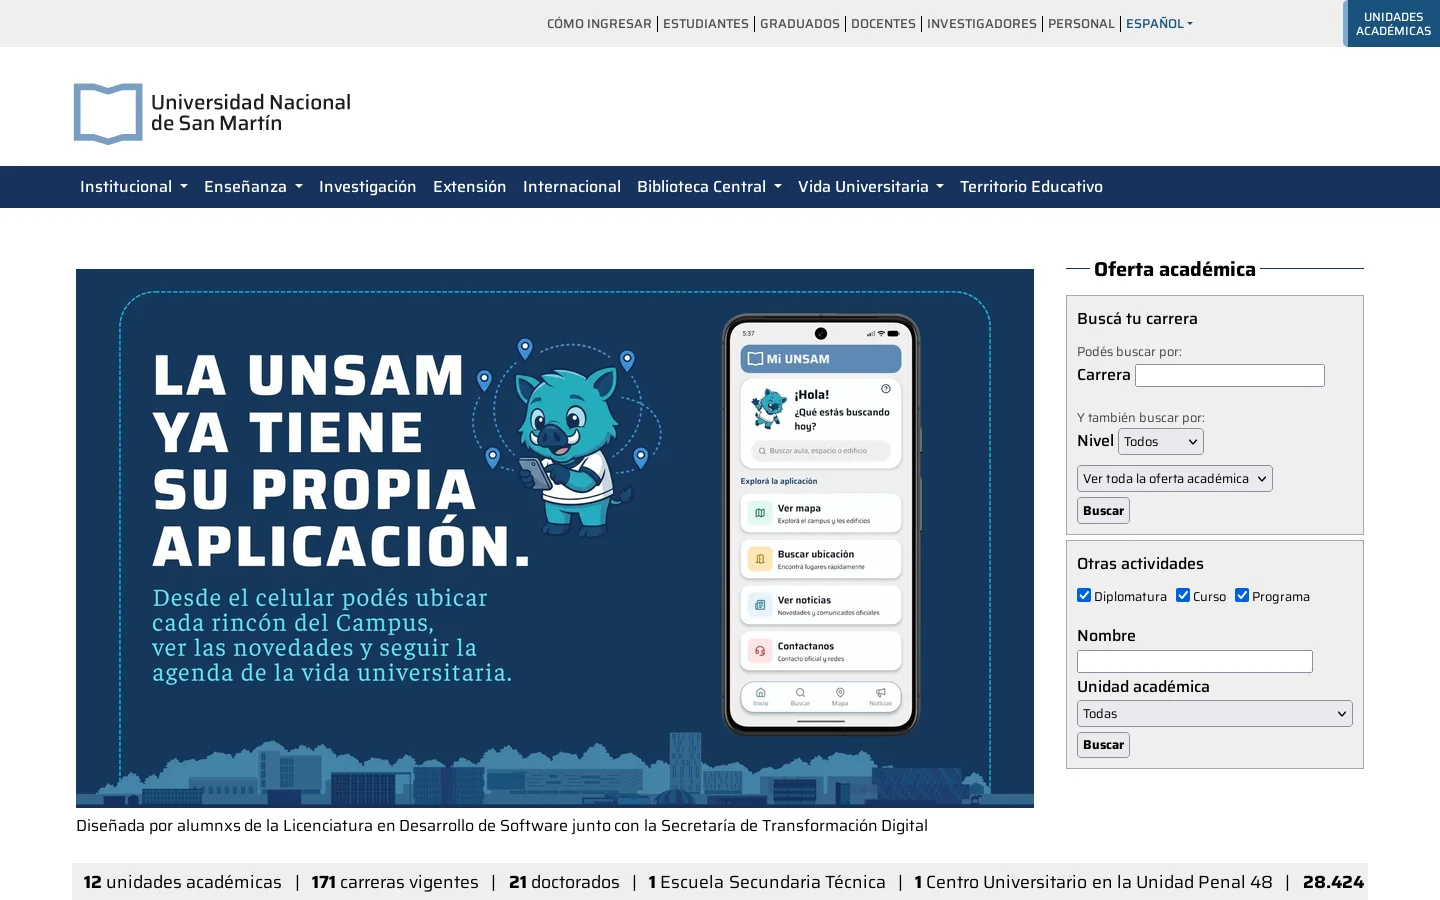
Task: Click the phone mockup's Mi UNSAM header
Action: click(x=821, y=359)
